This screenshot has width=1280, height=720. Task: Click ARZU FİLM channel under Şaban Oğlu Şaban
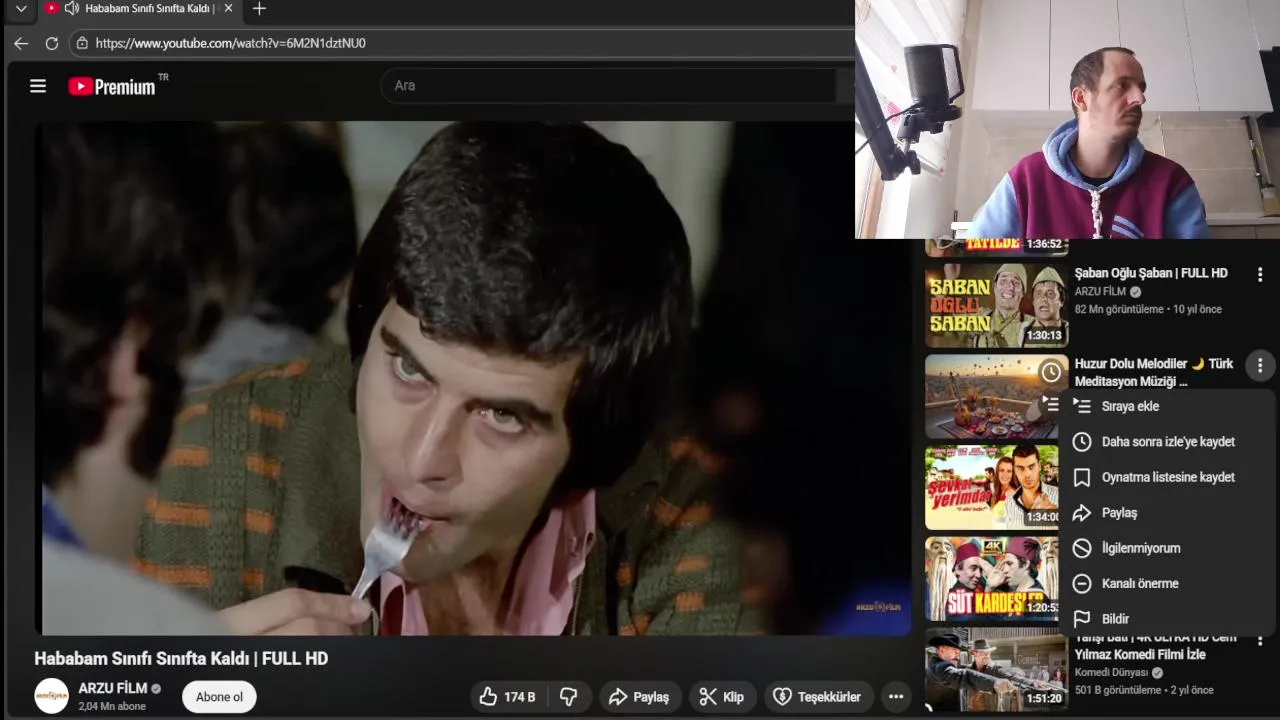point(1101,292)
